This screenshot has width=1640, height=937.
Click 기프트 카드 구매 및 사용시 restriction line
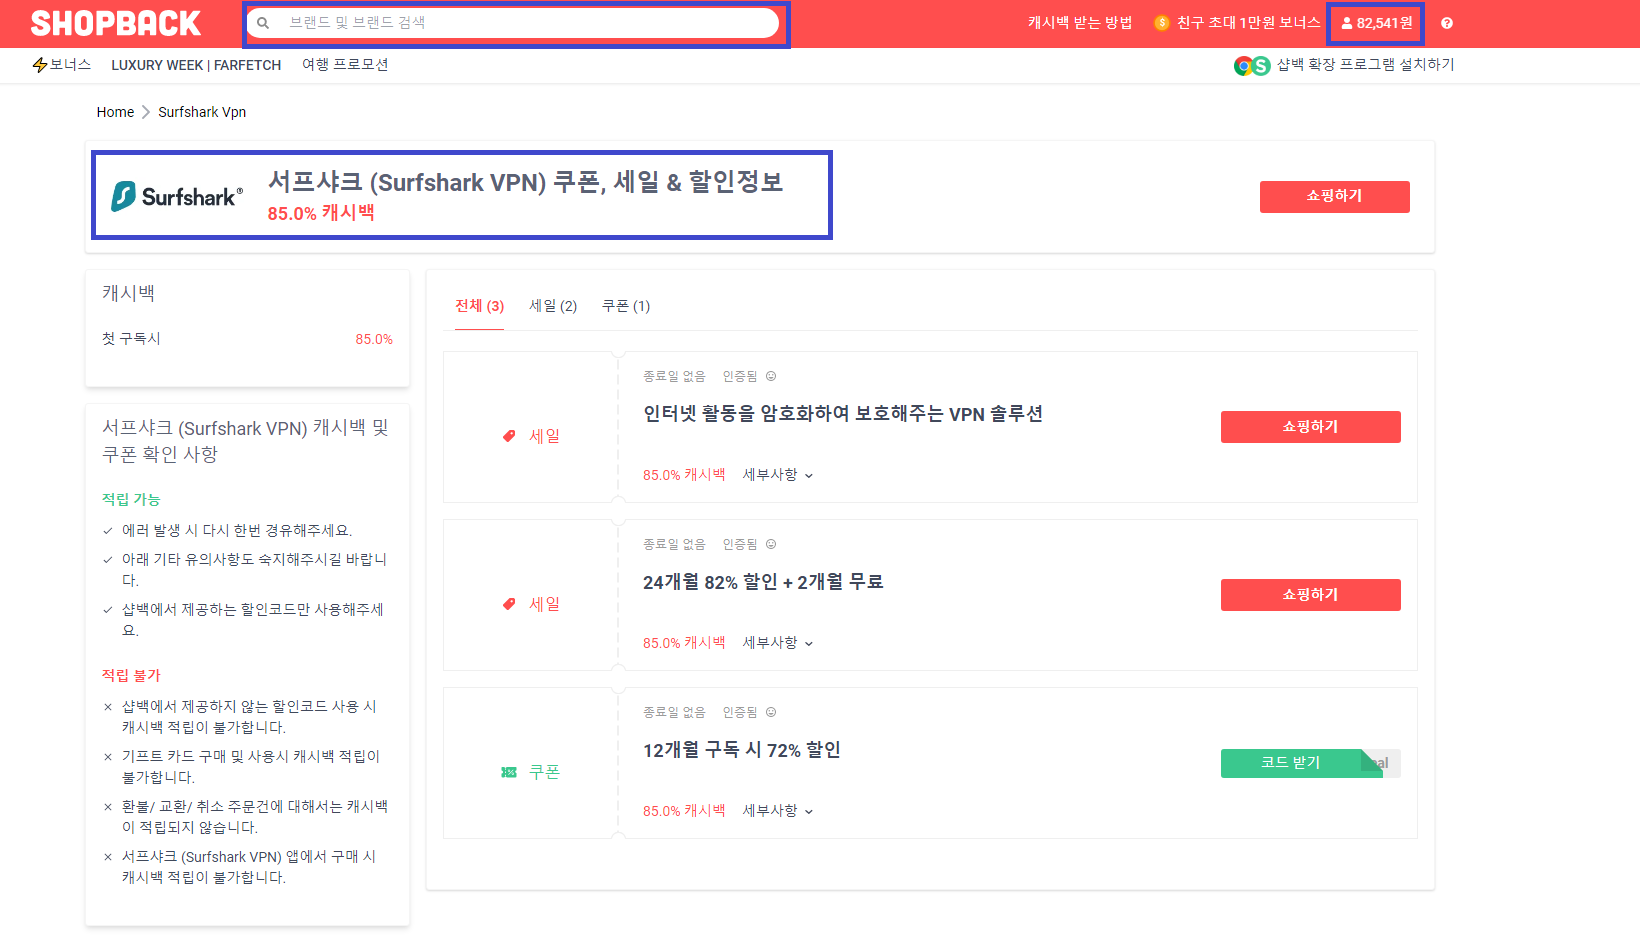(x=250, y=767)
